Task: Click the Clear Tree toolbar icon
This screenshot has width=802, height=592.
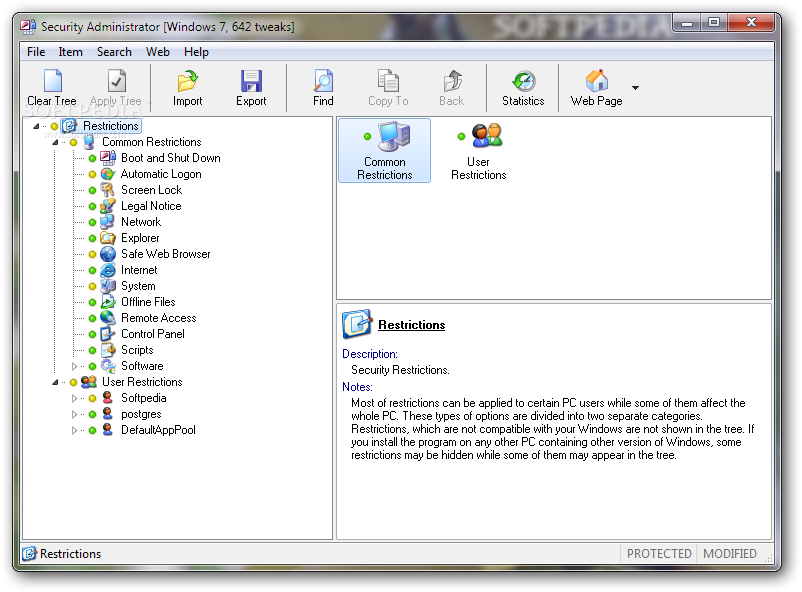Action: click(x=53, y=81)
